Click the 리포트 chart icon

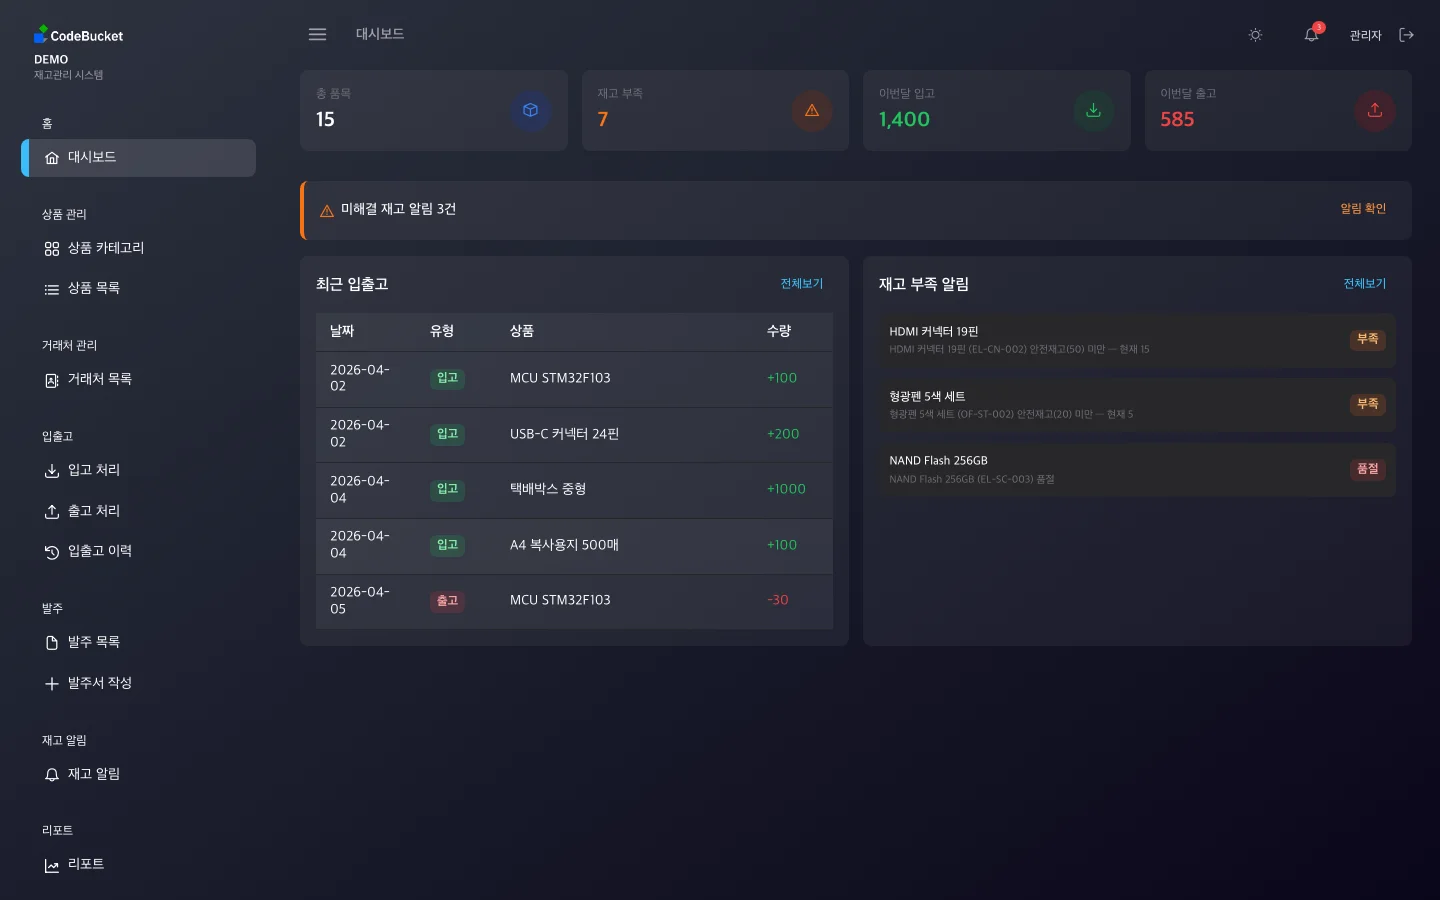(x=52, y=865)
